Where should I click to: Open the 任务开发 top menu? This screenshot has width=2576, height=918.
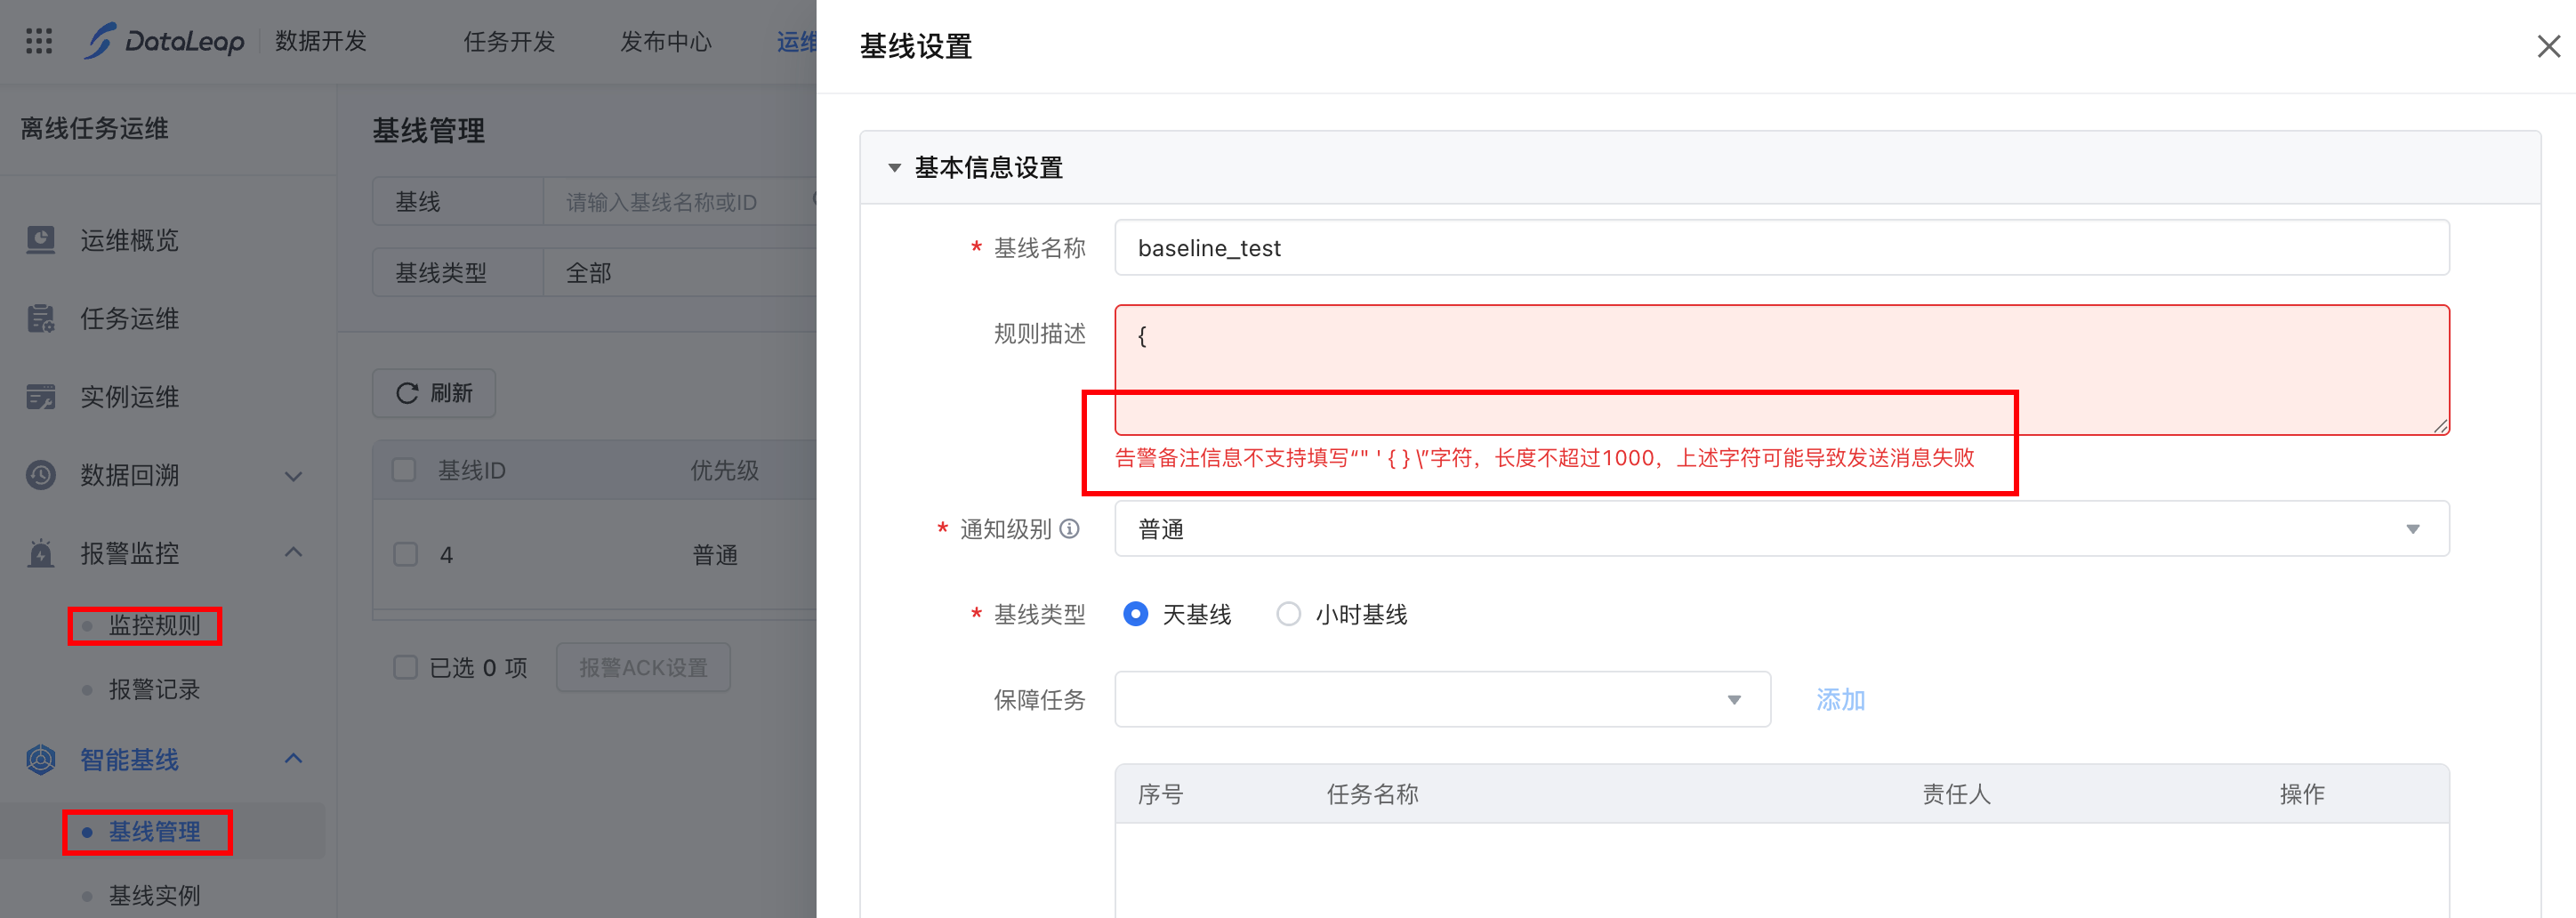click(508, 41)
